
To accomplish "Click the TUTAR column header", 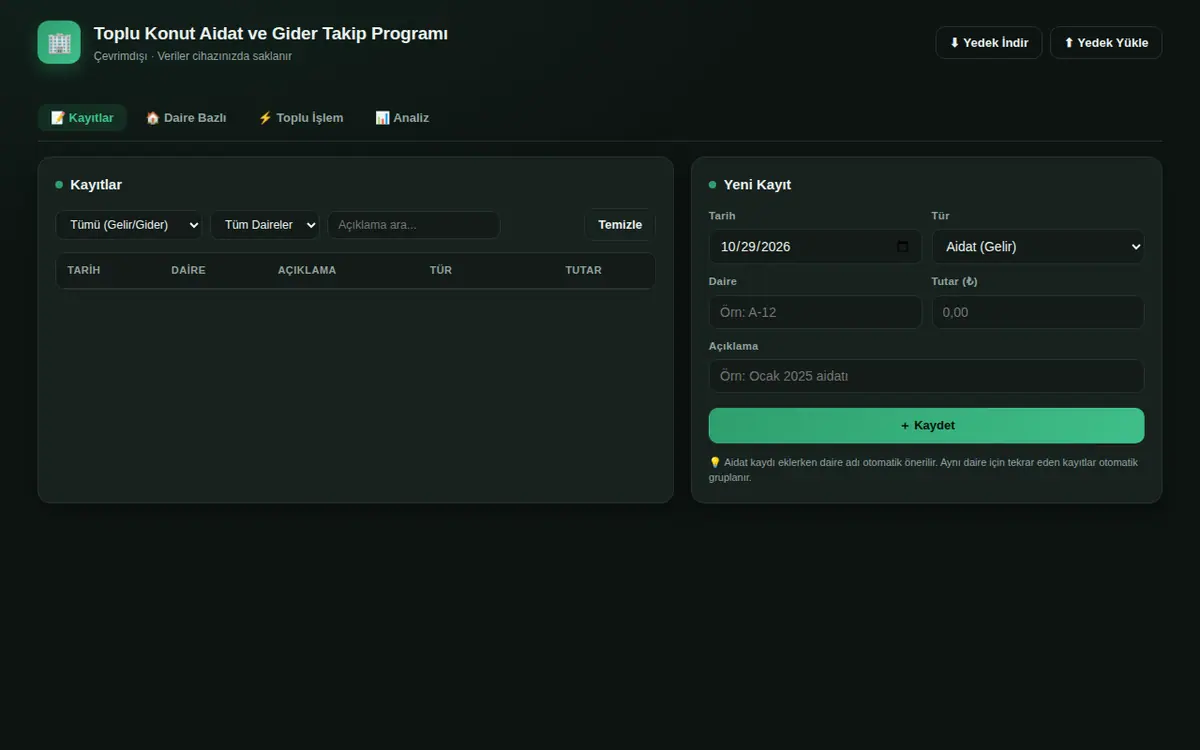I will 584,270.
